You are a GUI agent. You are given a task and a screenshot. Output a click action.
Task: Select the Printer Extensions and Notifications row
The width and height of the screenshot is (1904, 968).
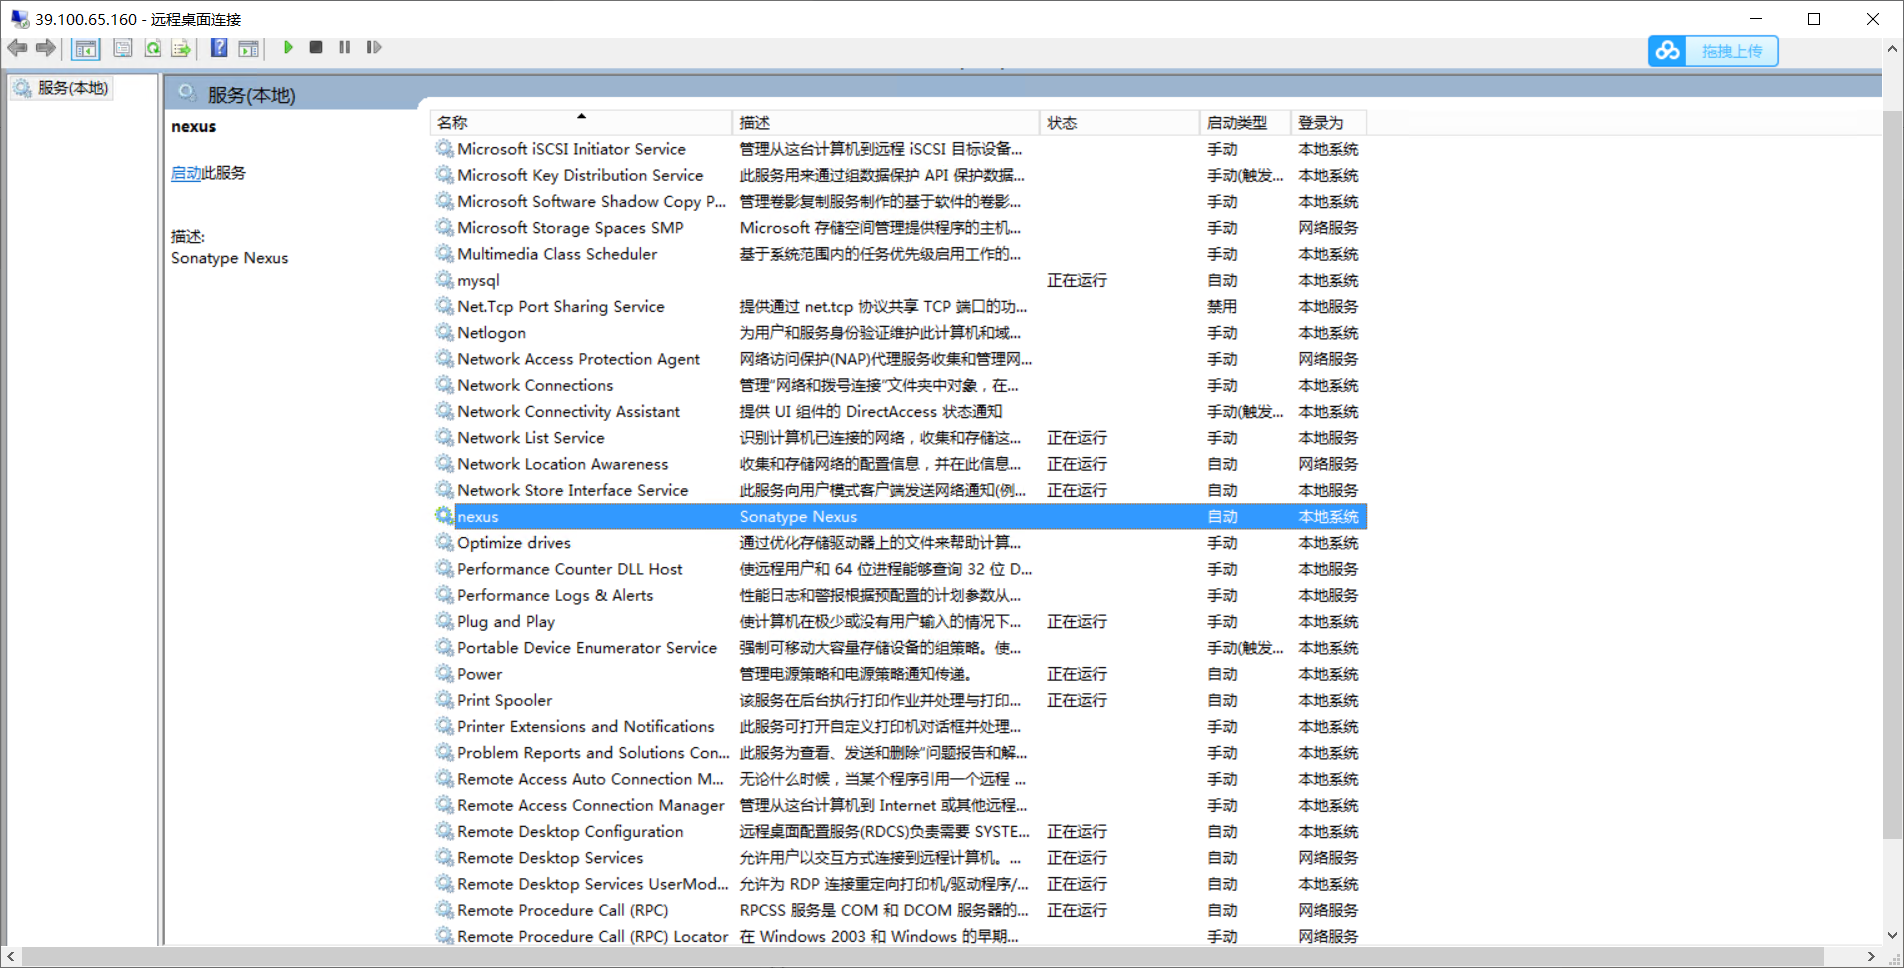(x=898, y=726)
